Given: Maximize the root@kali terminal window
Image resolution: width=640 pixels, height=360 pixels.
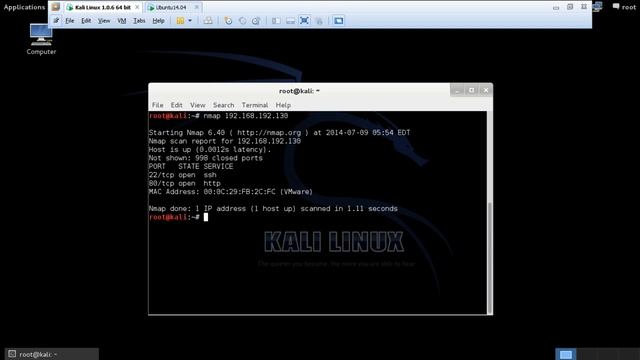Looking at the screenshot, I should [x=471, y=90].
